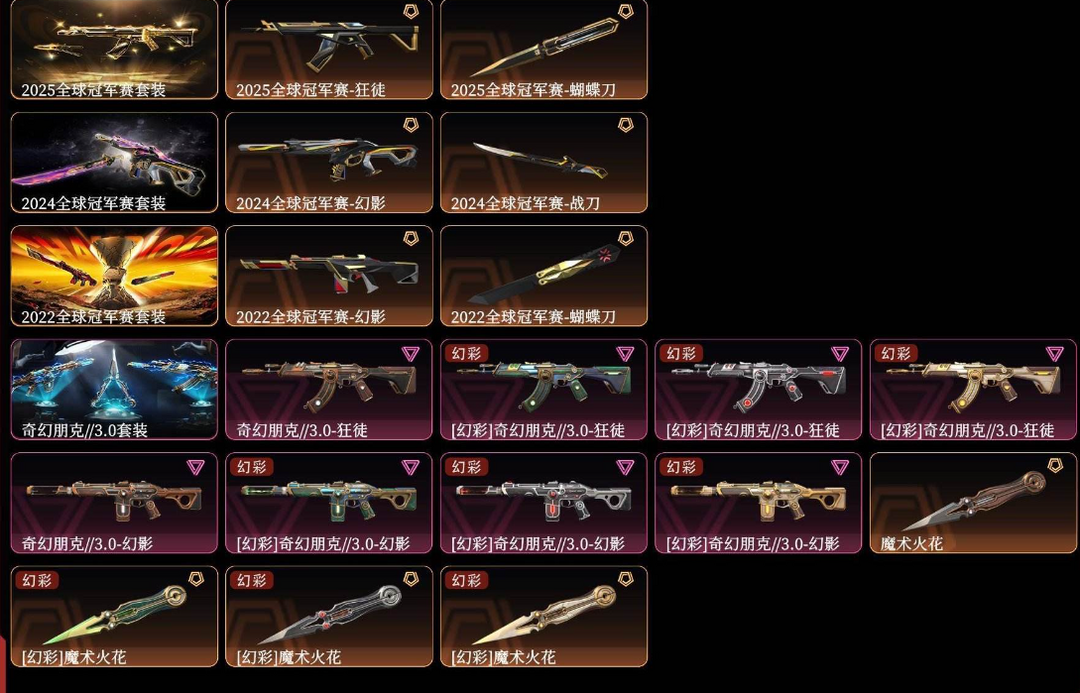Click the gold tier icon on 魔术火花 knife

point(1055,466)
